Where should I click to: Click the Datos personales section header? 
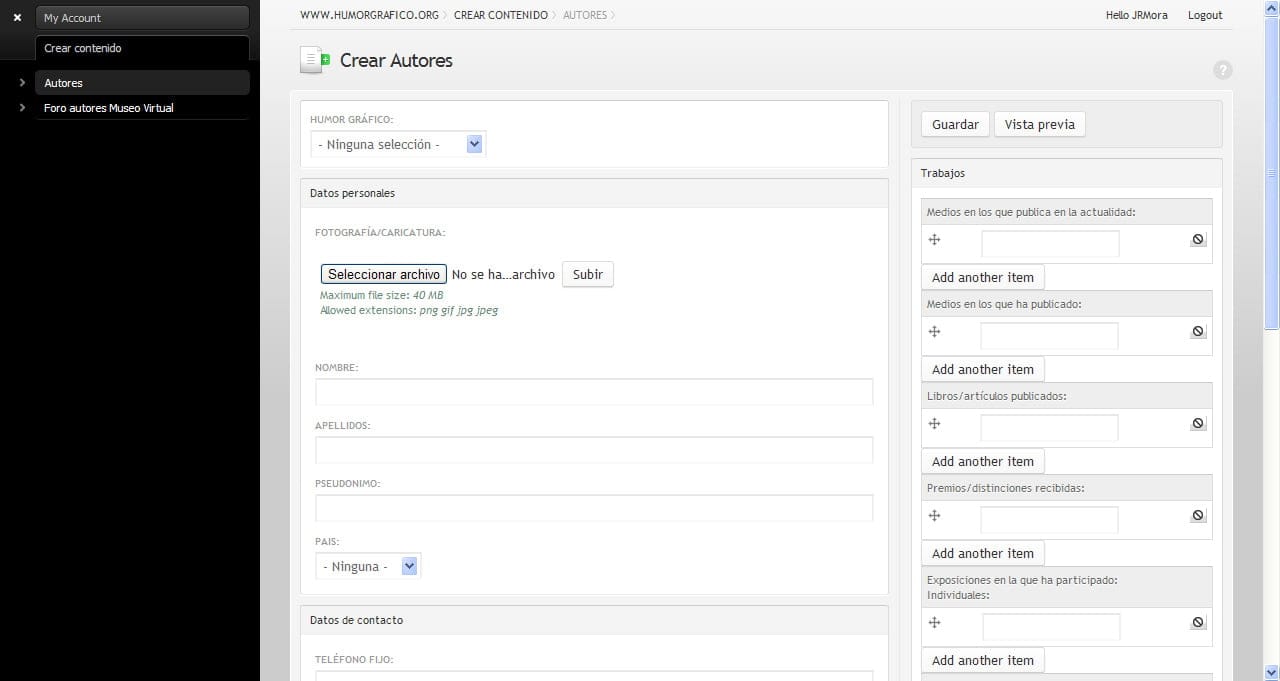pyautogui.click(x=594, y=193)
